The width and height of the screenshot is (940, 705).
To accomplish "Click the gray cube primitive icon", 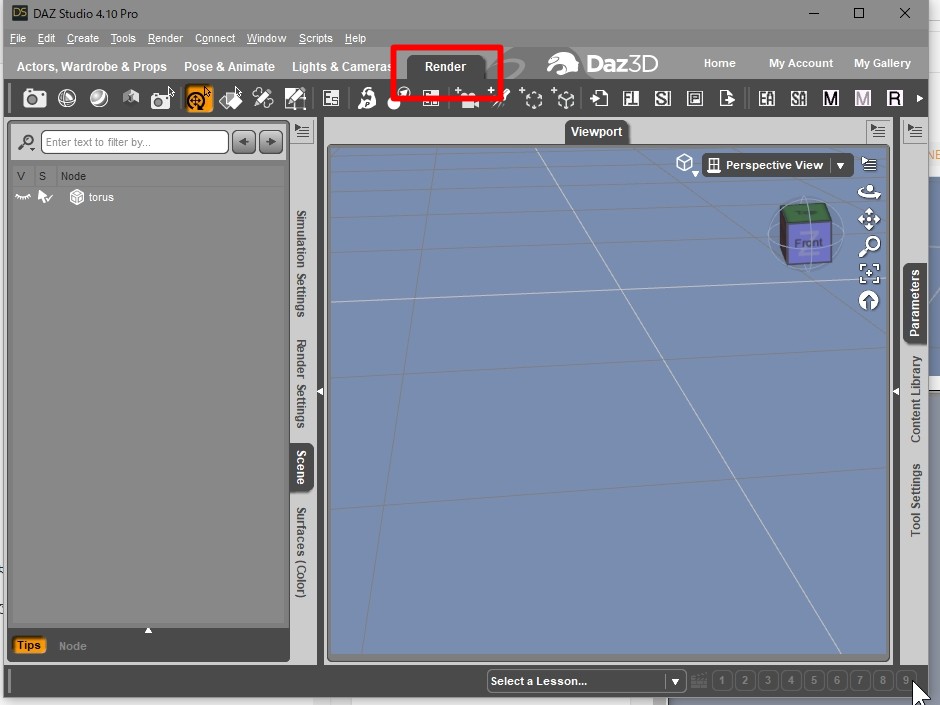I will click(131, 97).
